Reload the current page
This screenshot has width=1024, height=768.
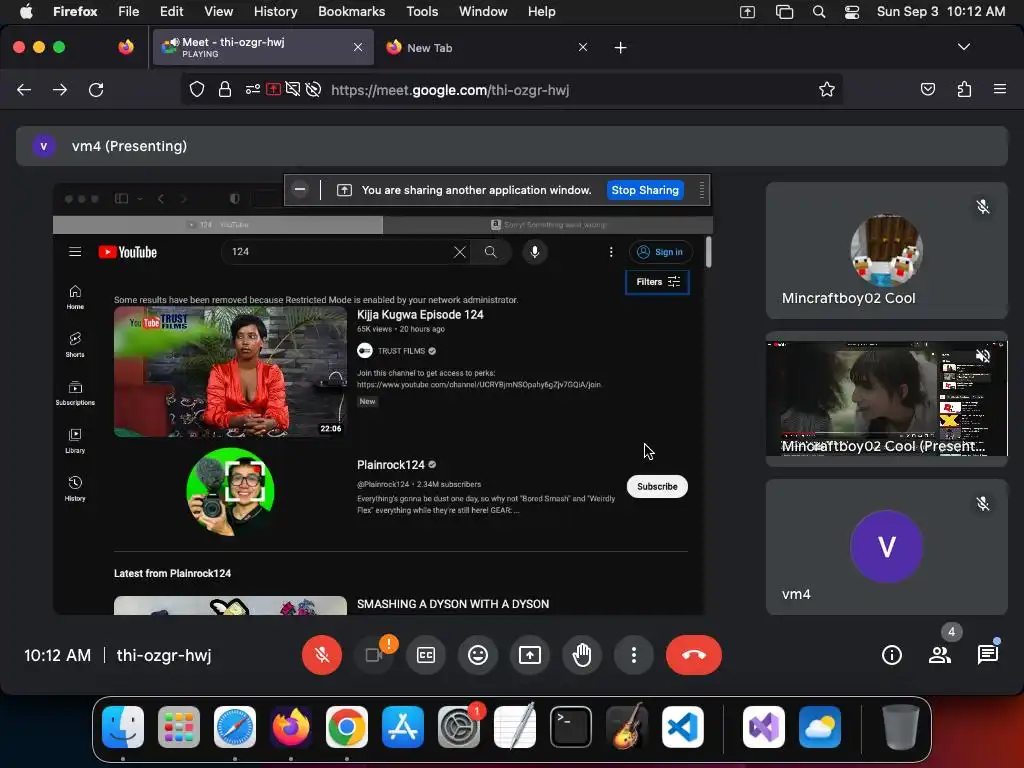pyautogui.click(x=96, y=89)
